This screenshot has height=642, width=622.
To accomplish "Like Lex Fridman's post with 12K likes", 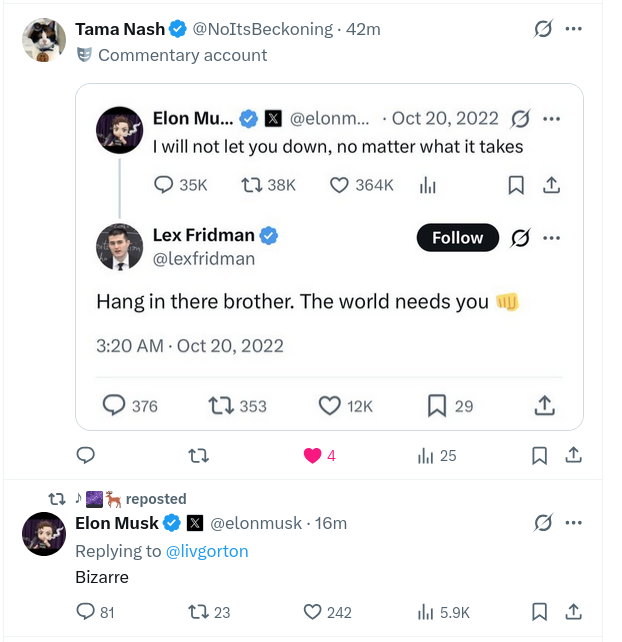I will 330,405.
